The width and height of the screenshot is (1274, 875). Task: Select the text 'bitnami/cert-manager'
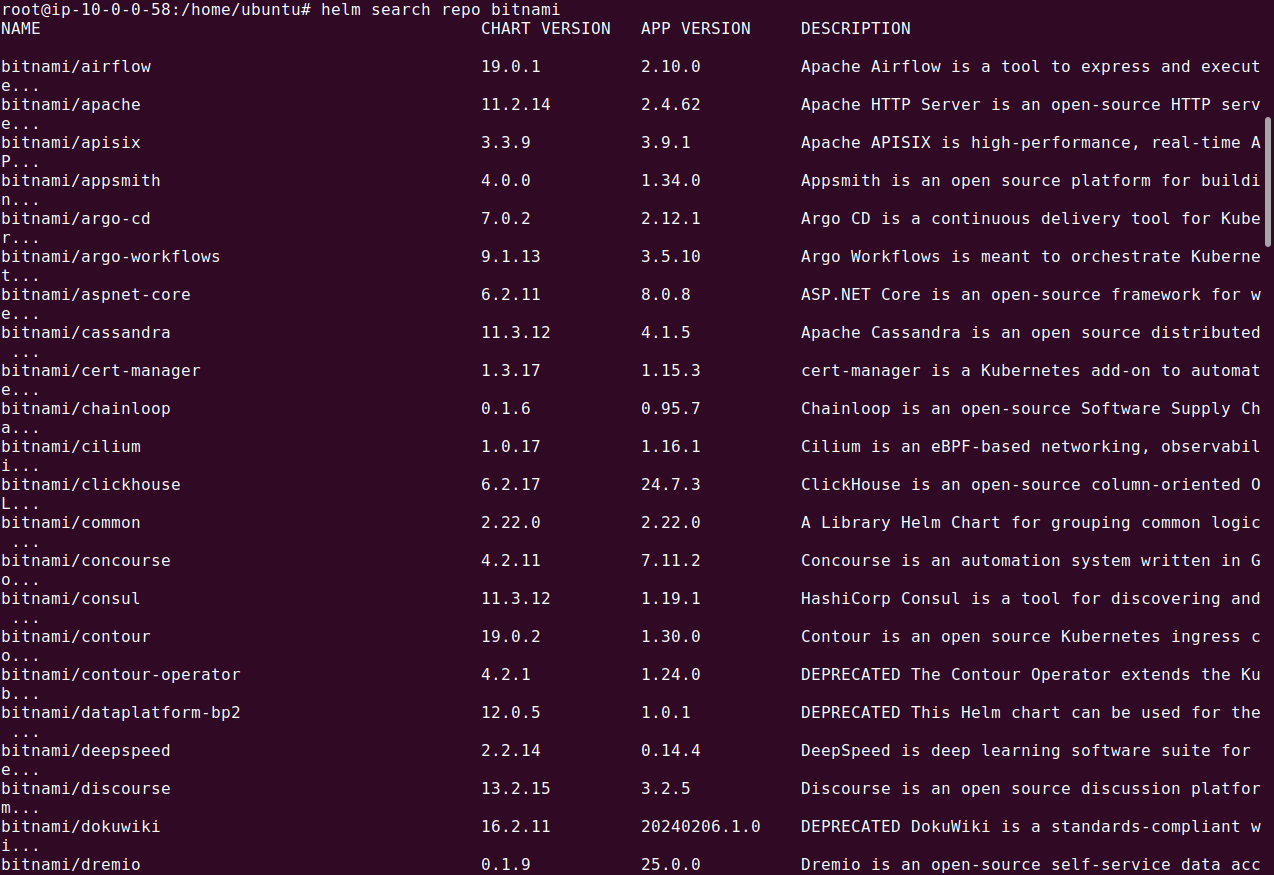[101, 371]
